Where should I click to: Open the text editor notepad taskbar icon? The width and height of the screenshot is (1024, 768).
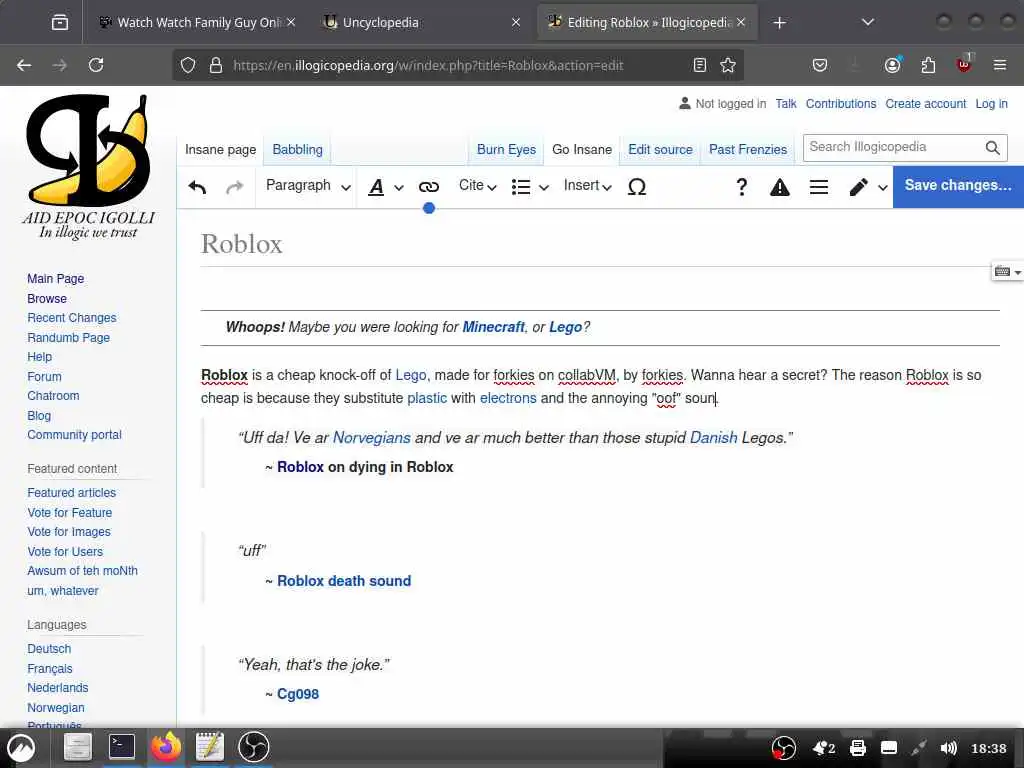tap(210, 747)
